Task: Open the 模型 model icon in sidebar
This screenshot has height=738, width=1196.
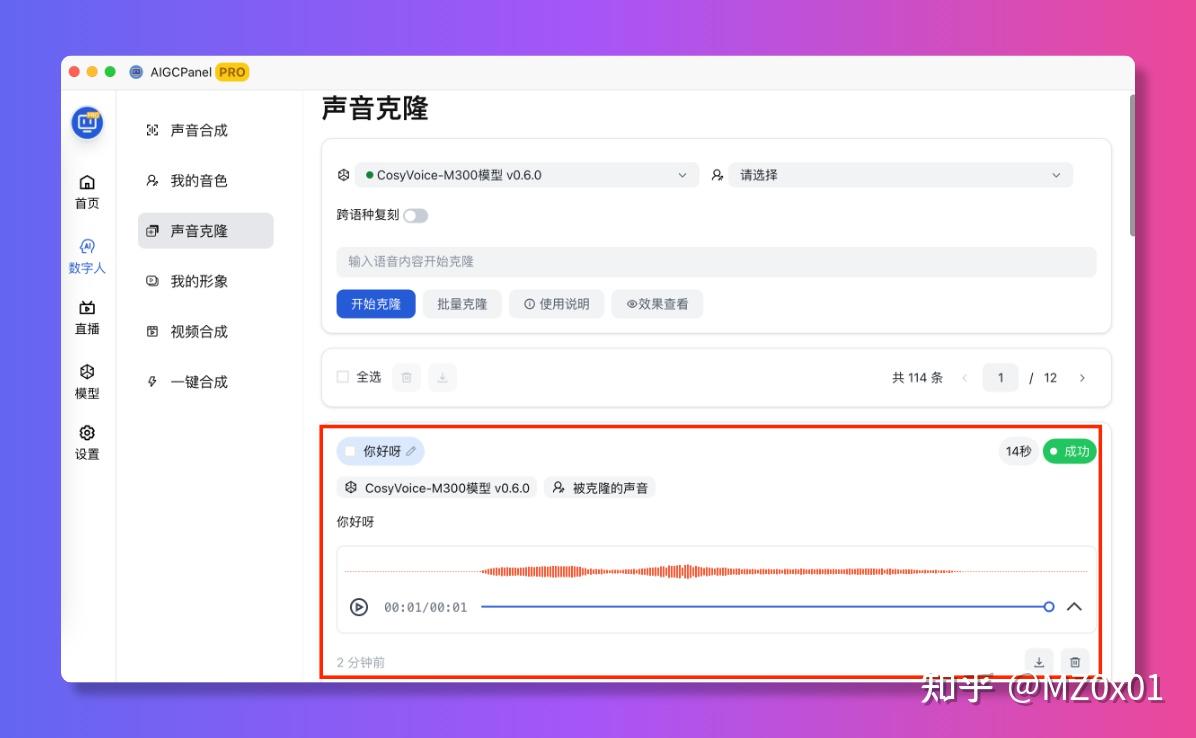Action: (x=87, y=373)
